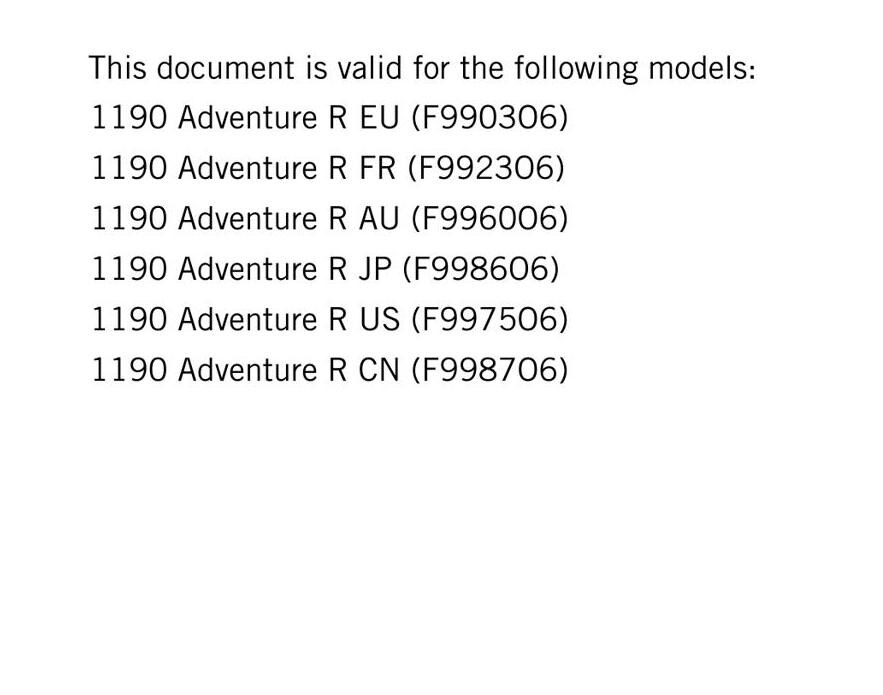The height and width of the screenshot is (695, 883).
Task: Select the 1190 Adventure R EU line
Action: [x=329, y=118]
